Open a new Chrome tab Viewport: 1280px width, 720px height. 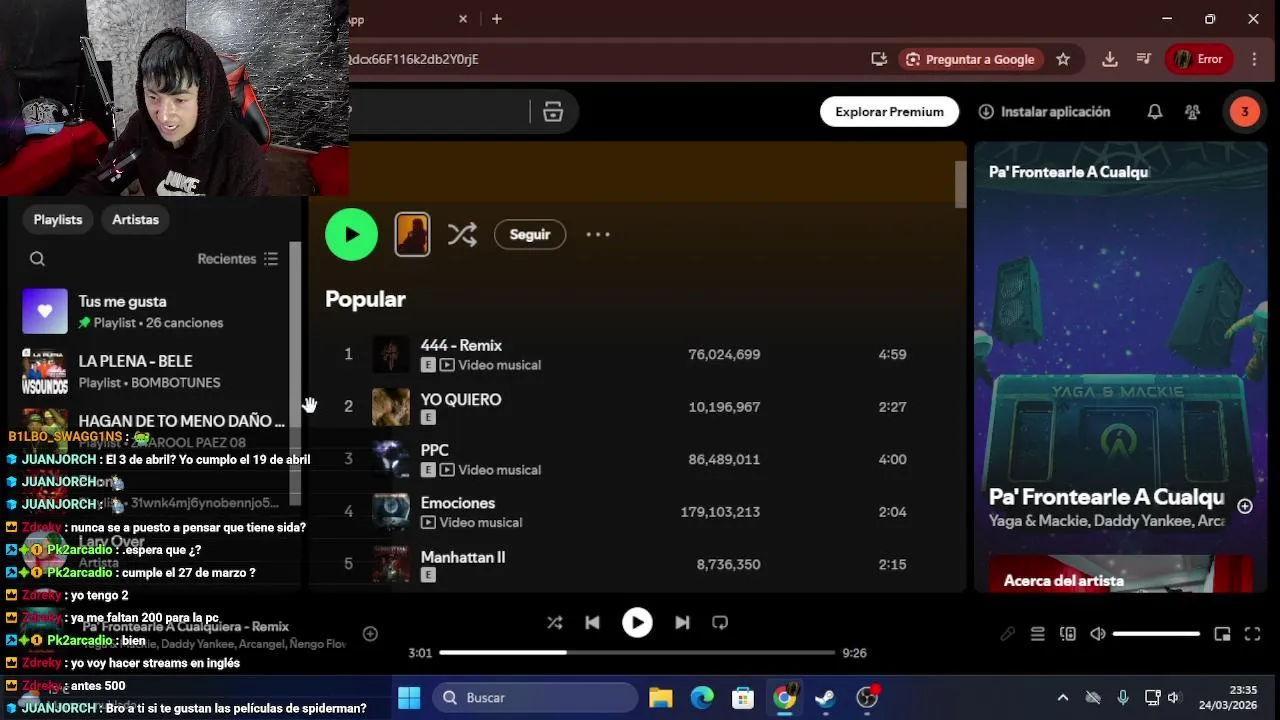[497, 19]
